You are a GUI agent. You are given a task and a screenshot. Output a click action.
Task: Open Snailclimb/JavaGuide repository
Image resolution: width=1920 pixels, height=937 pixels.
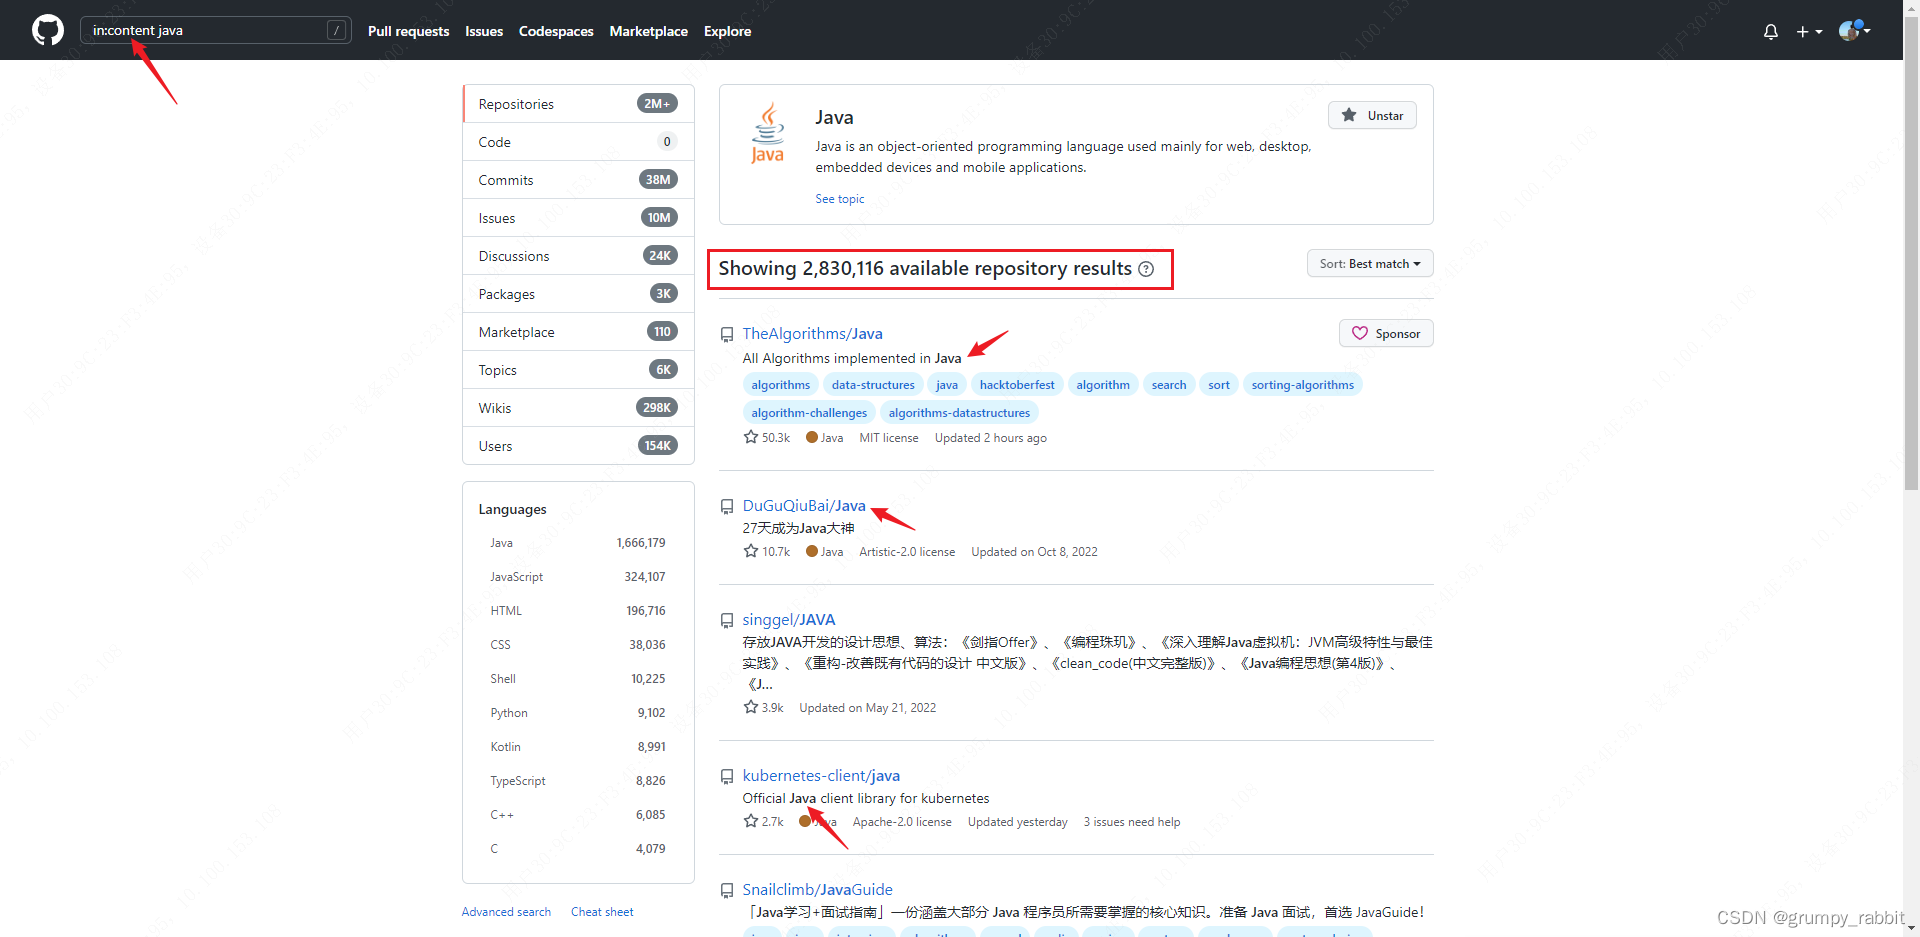pos(817,890)
